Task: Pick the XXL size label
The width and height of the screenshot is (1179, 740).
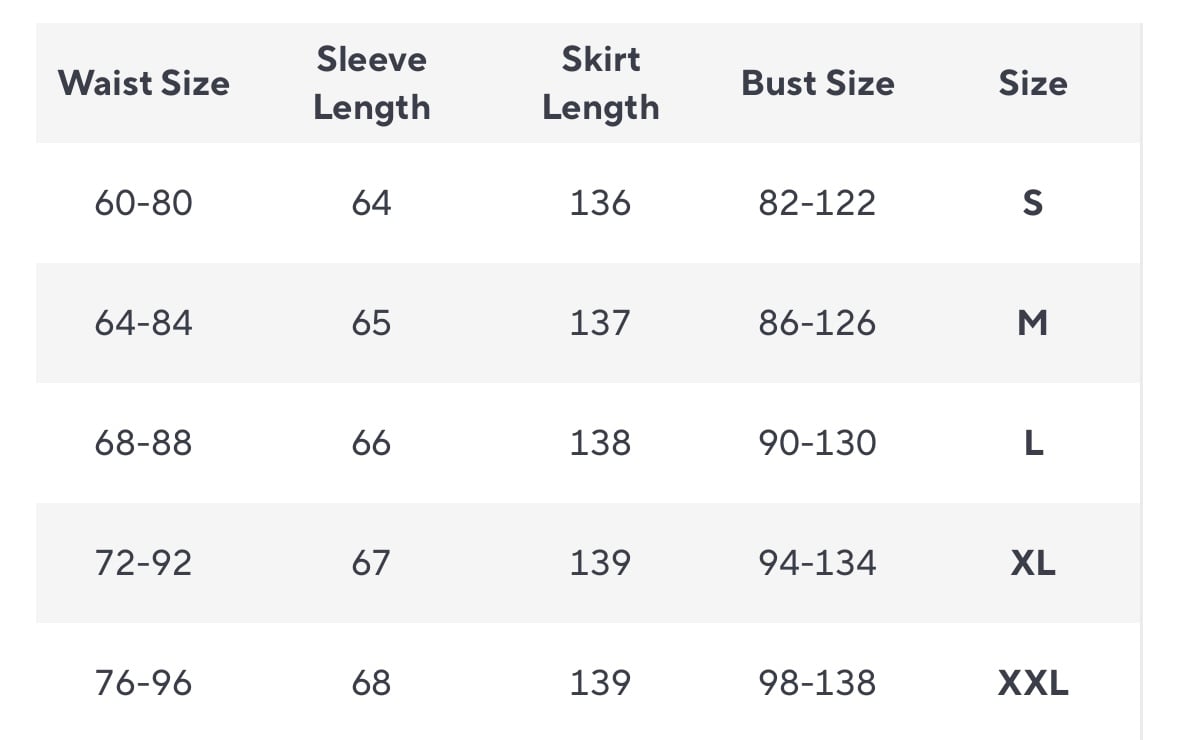Action: (1032, 683)
